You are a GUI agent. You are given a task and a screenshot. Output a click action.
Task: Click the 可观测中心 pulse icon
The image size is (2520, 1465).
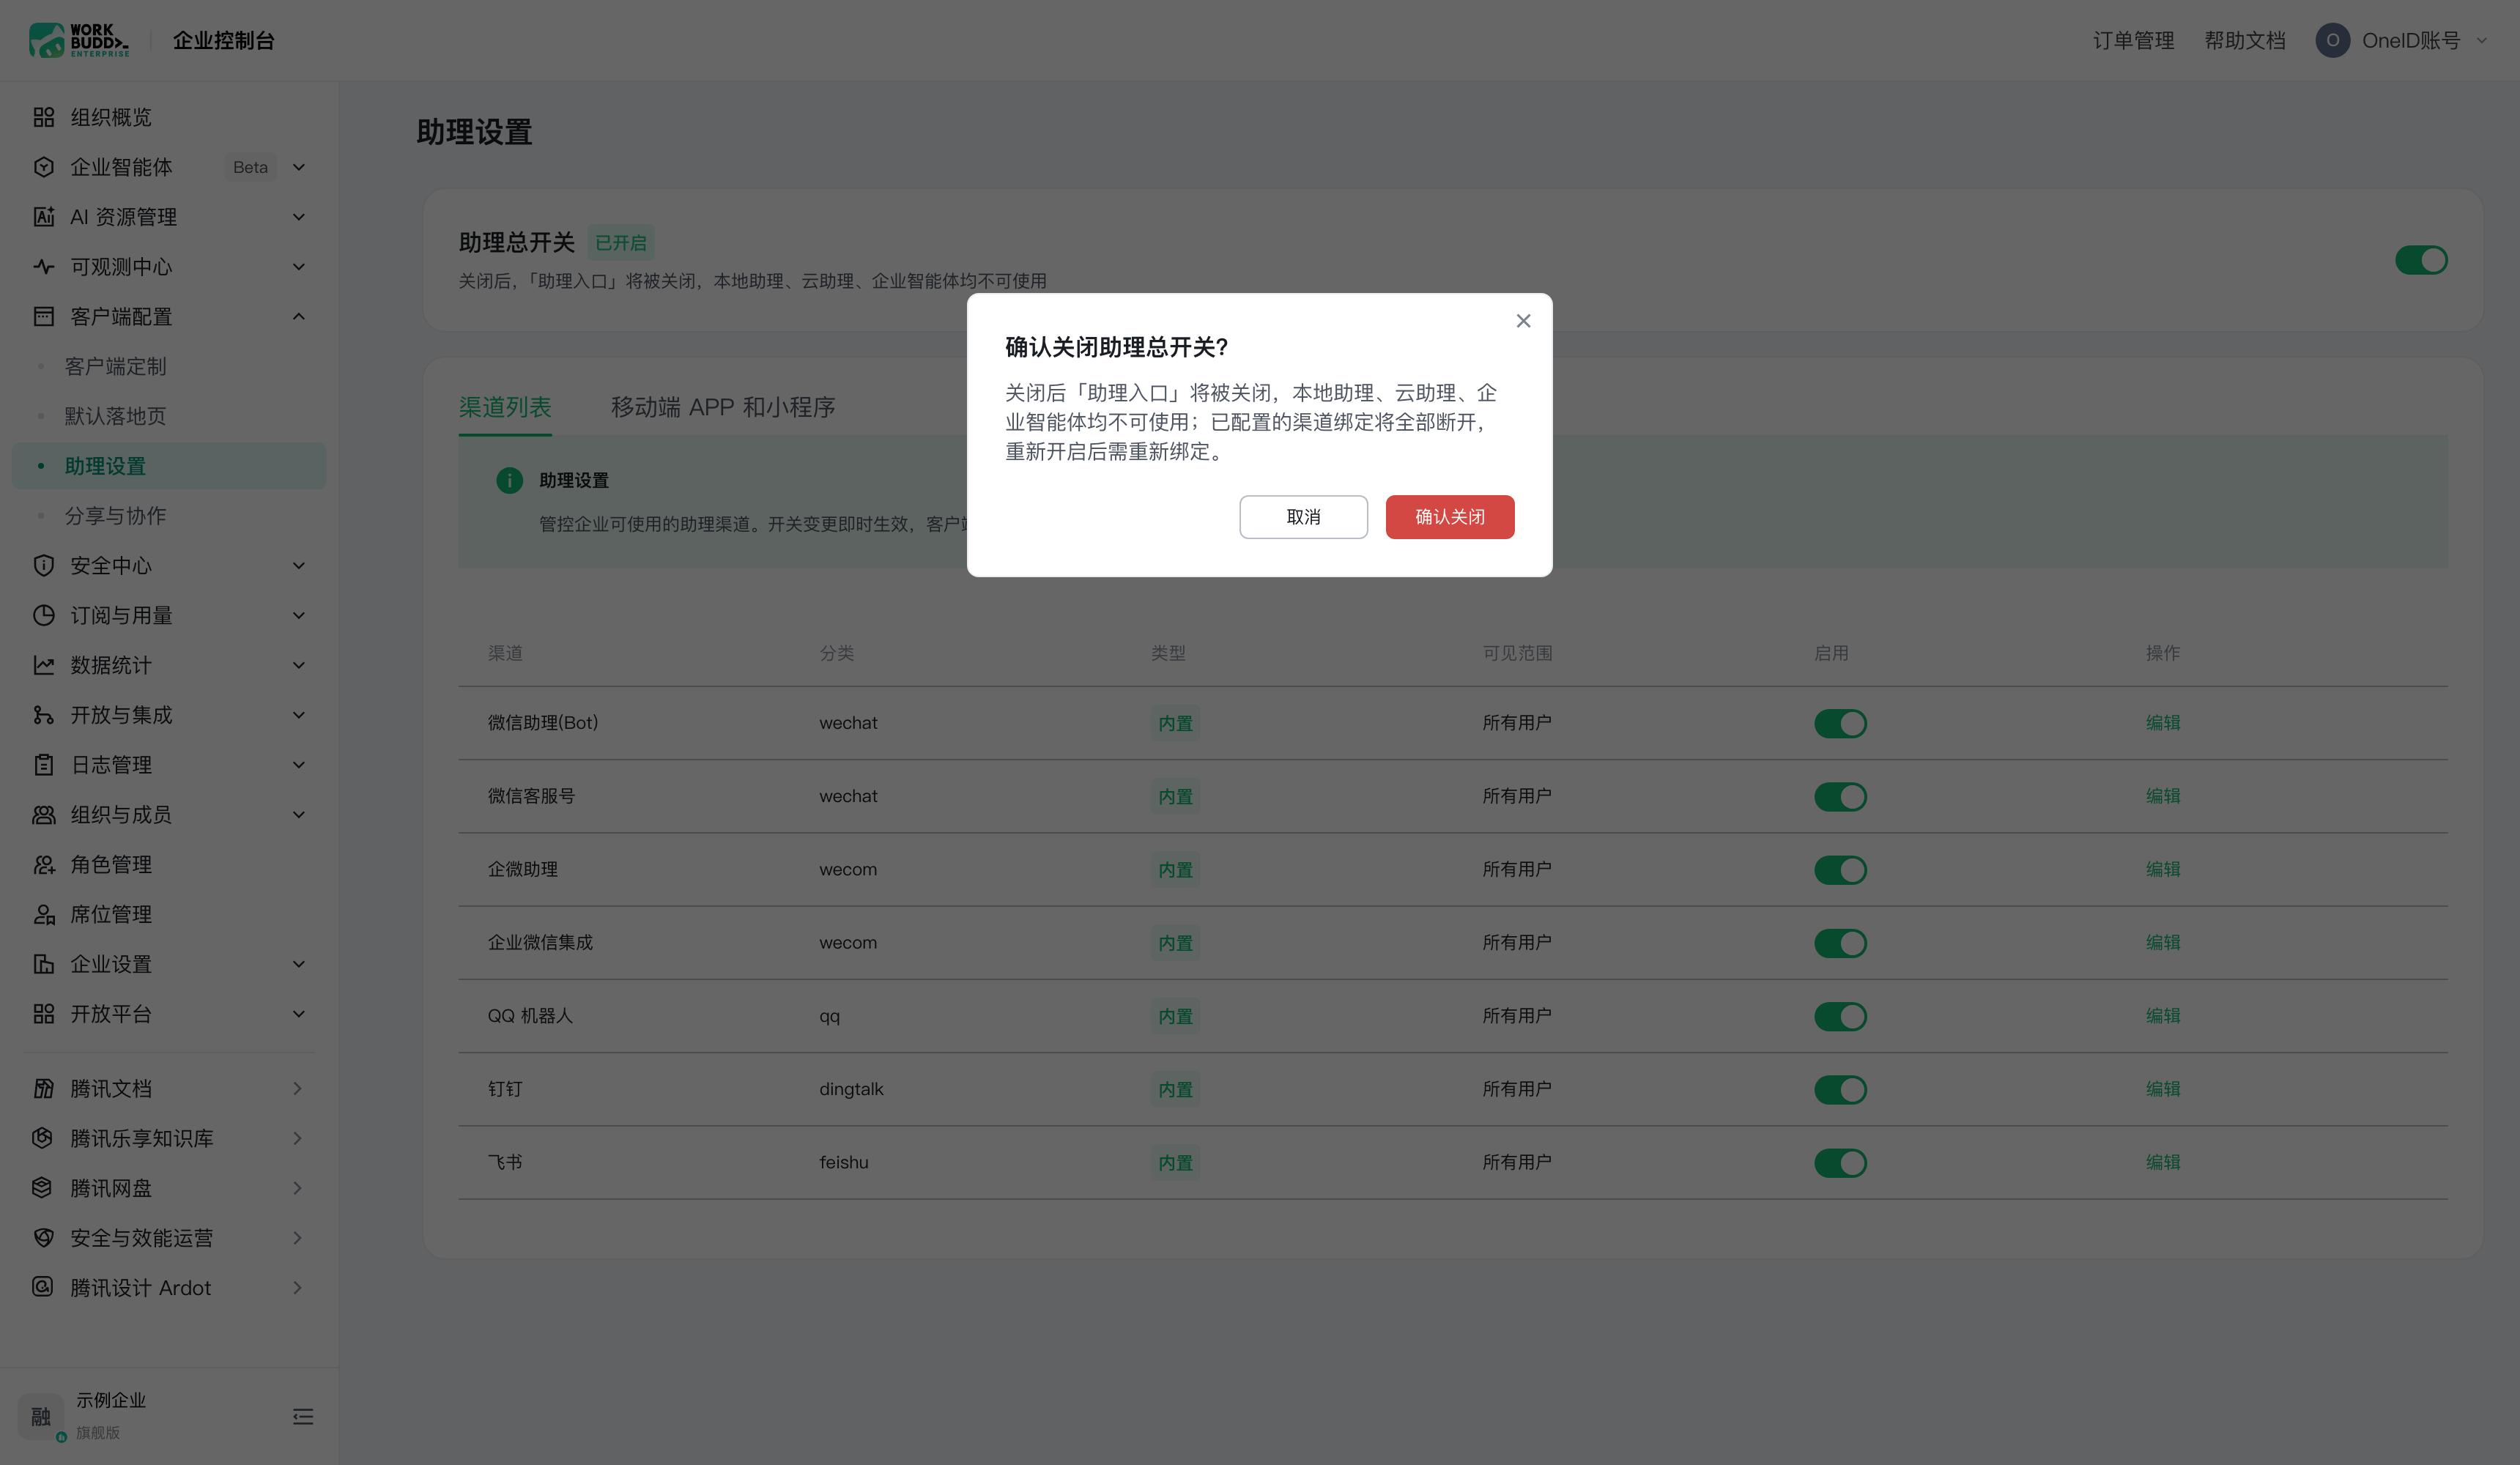(x=44, y=267)
